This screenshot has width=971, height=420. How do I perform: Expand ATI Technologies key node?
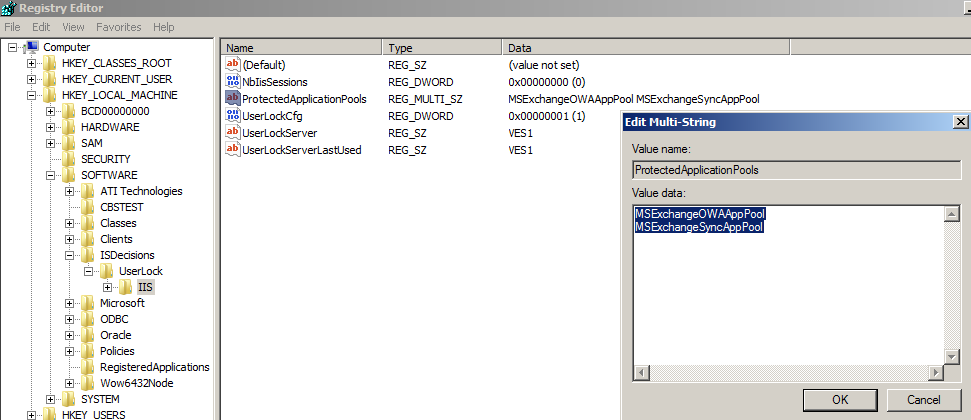click(x=69, y=191)
